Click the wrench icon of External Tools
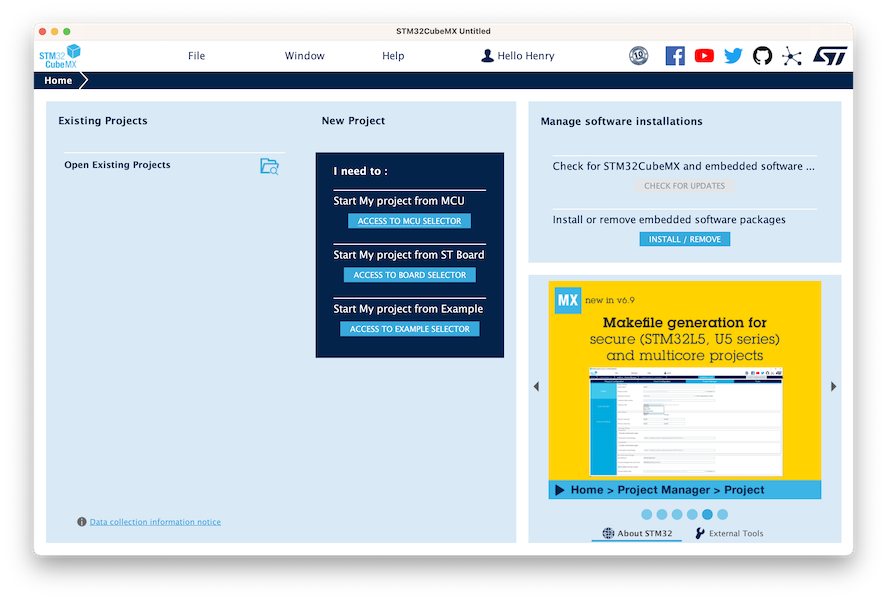 click(700, 533)
